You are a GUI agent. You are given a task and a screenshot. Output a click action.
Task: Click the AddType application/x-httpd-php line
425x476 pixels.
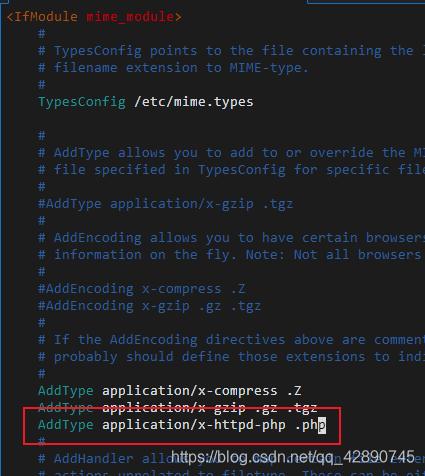point(182,425)
